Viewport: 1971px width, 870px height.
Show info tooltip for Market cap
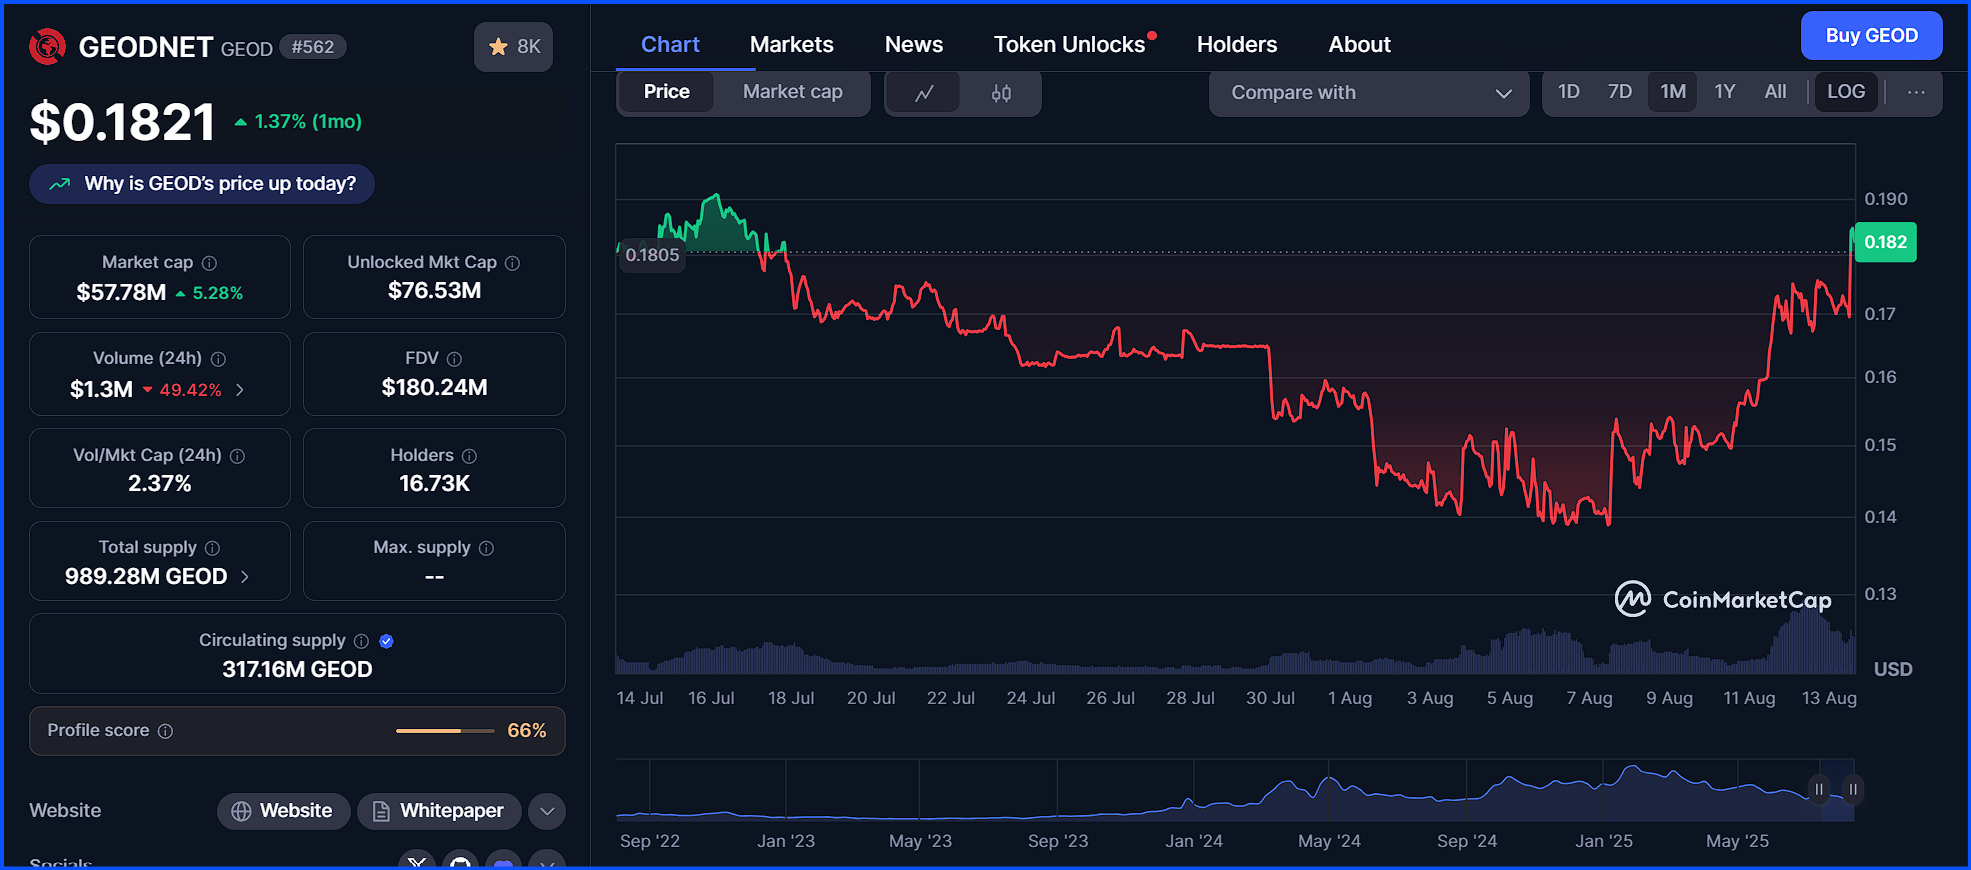(209, 263)
